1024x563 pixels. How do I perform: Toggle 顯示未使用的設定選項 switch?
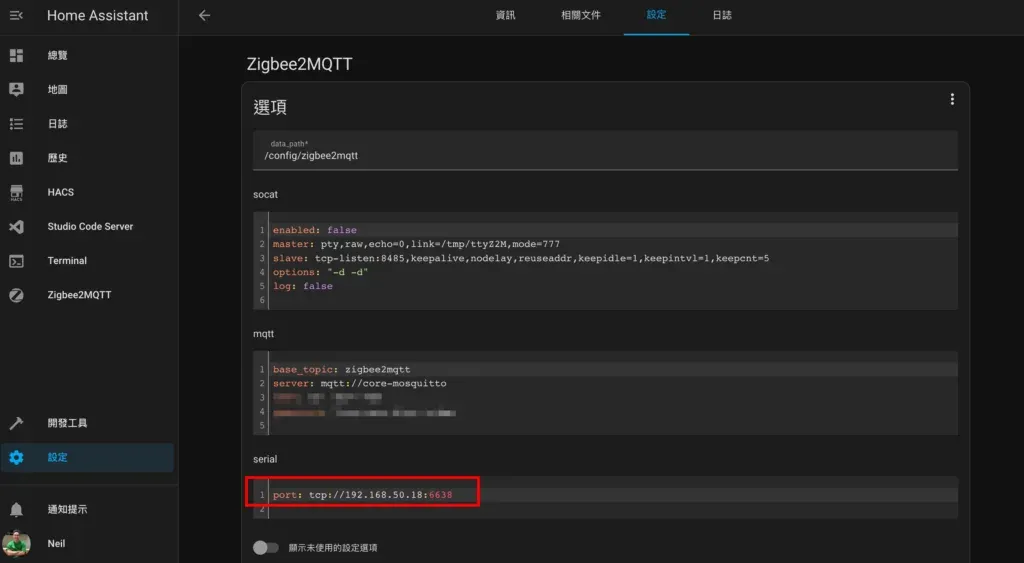(x=265, y=547)
